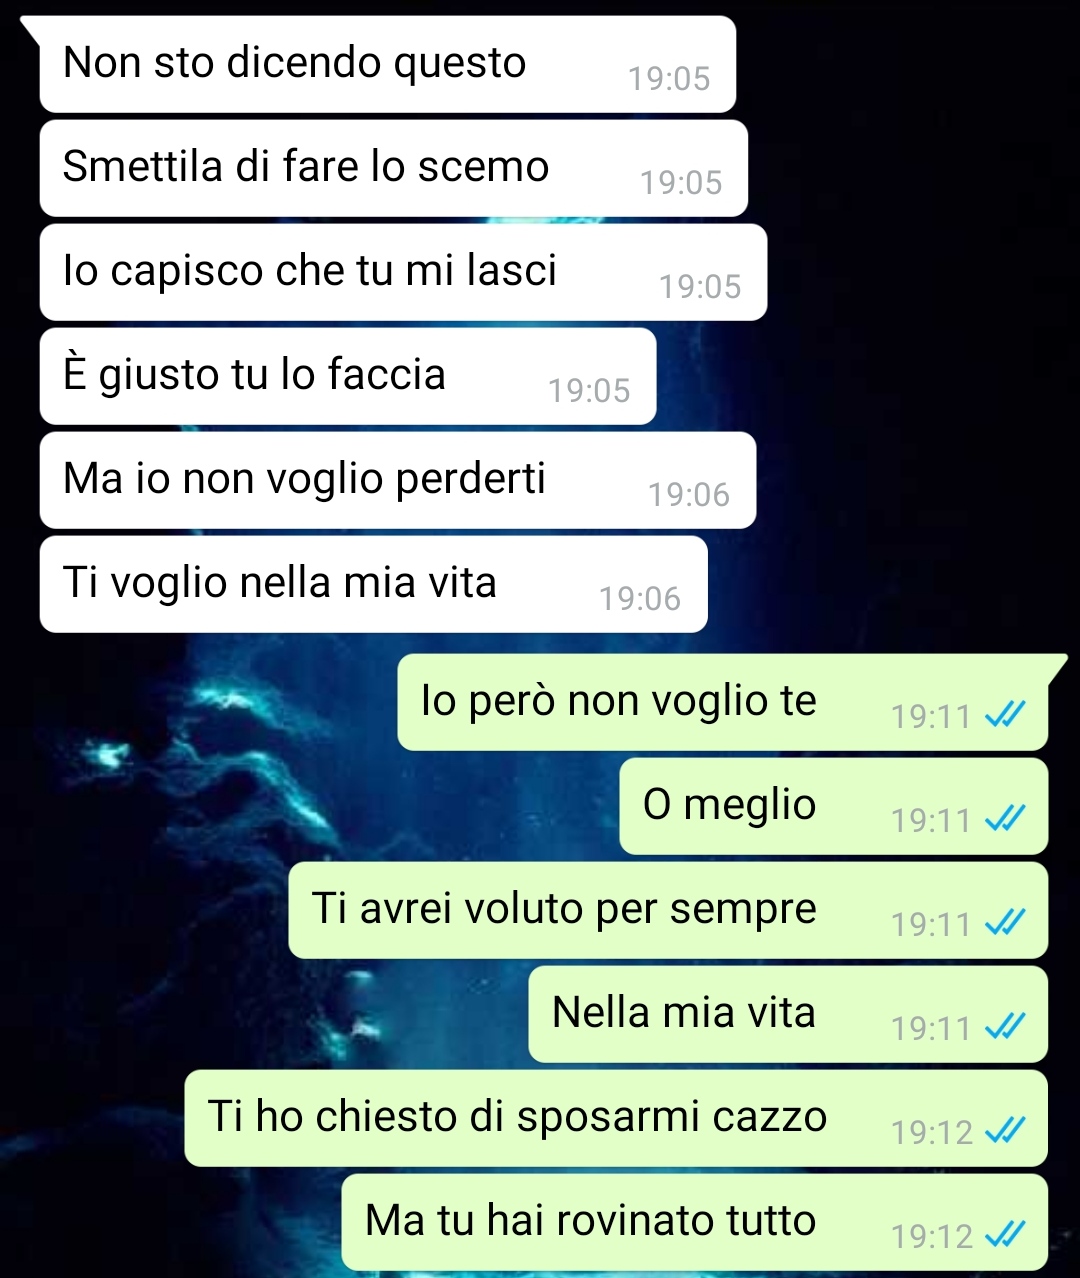
Task: Tap the green bubble "Nella mia vita"
Action: [788, 1014]
